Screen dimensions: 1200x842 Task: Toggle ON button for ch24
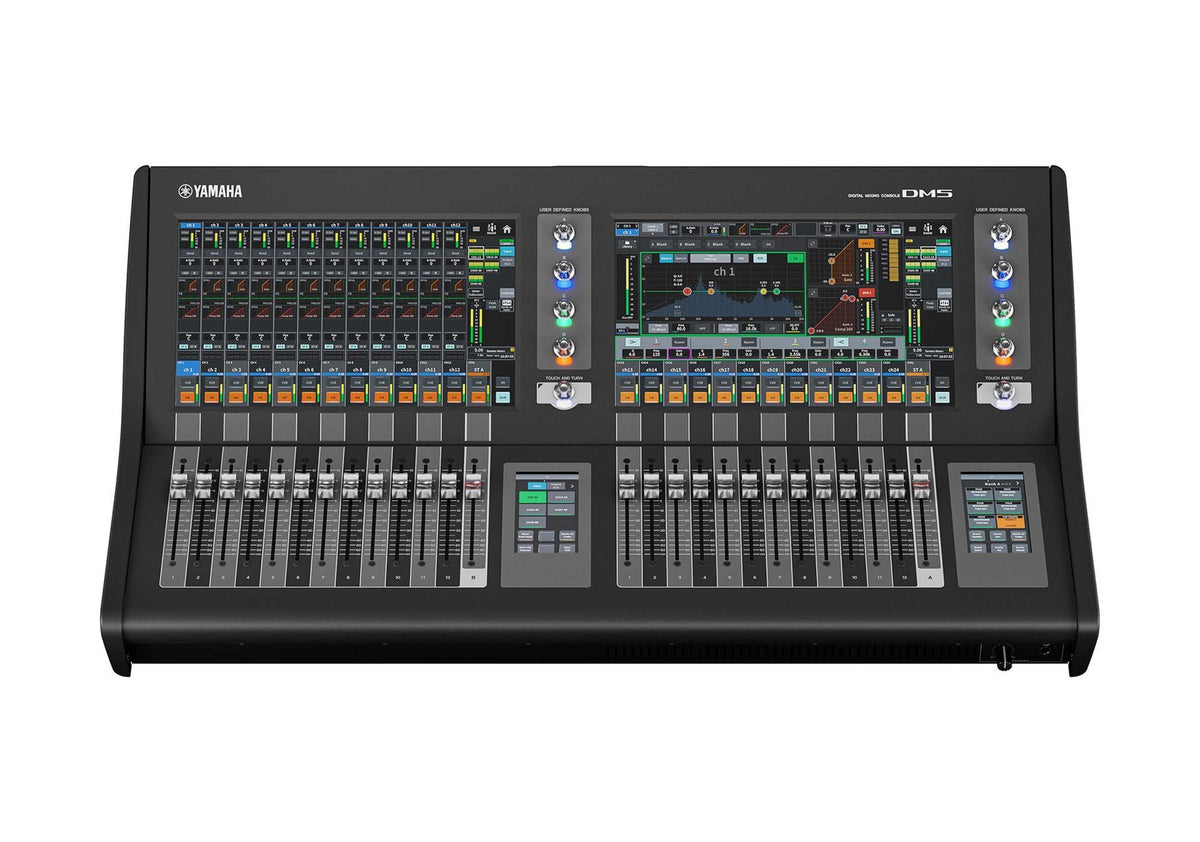coord(893,397)
